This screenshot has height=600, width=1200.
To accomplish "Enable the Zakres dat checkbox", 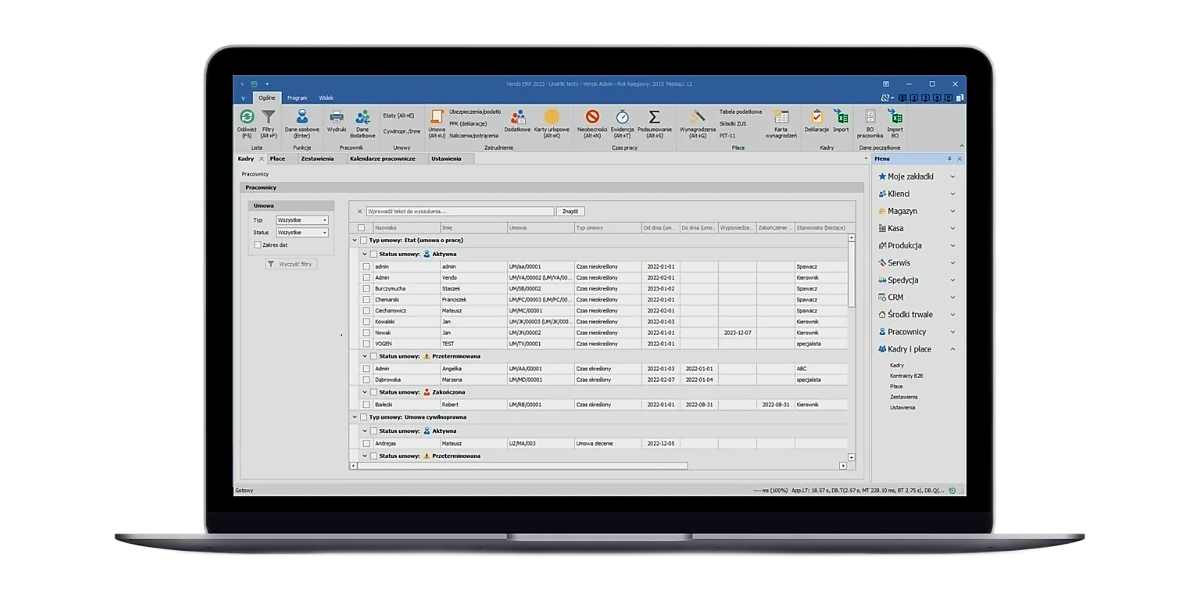I will 257,245.
